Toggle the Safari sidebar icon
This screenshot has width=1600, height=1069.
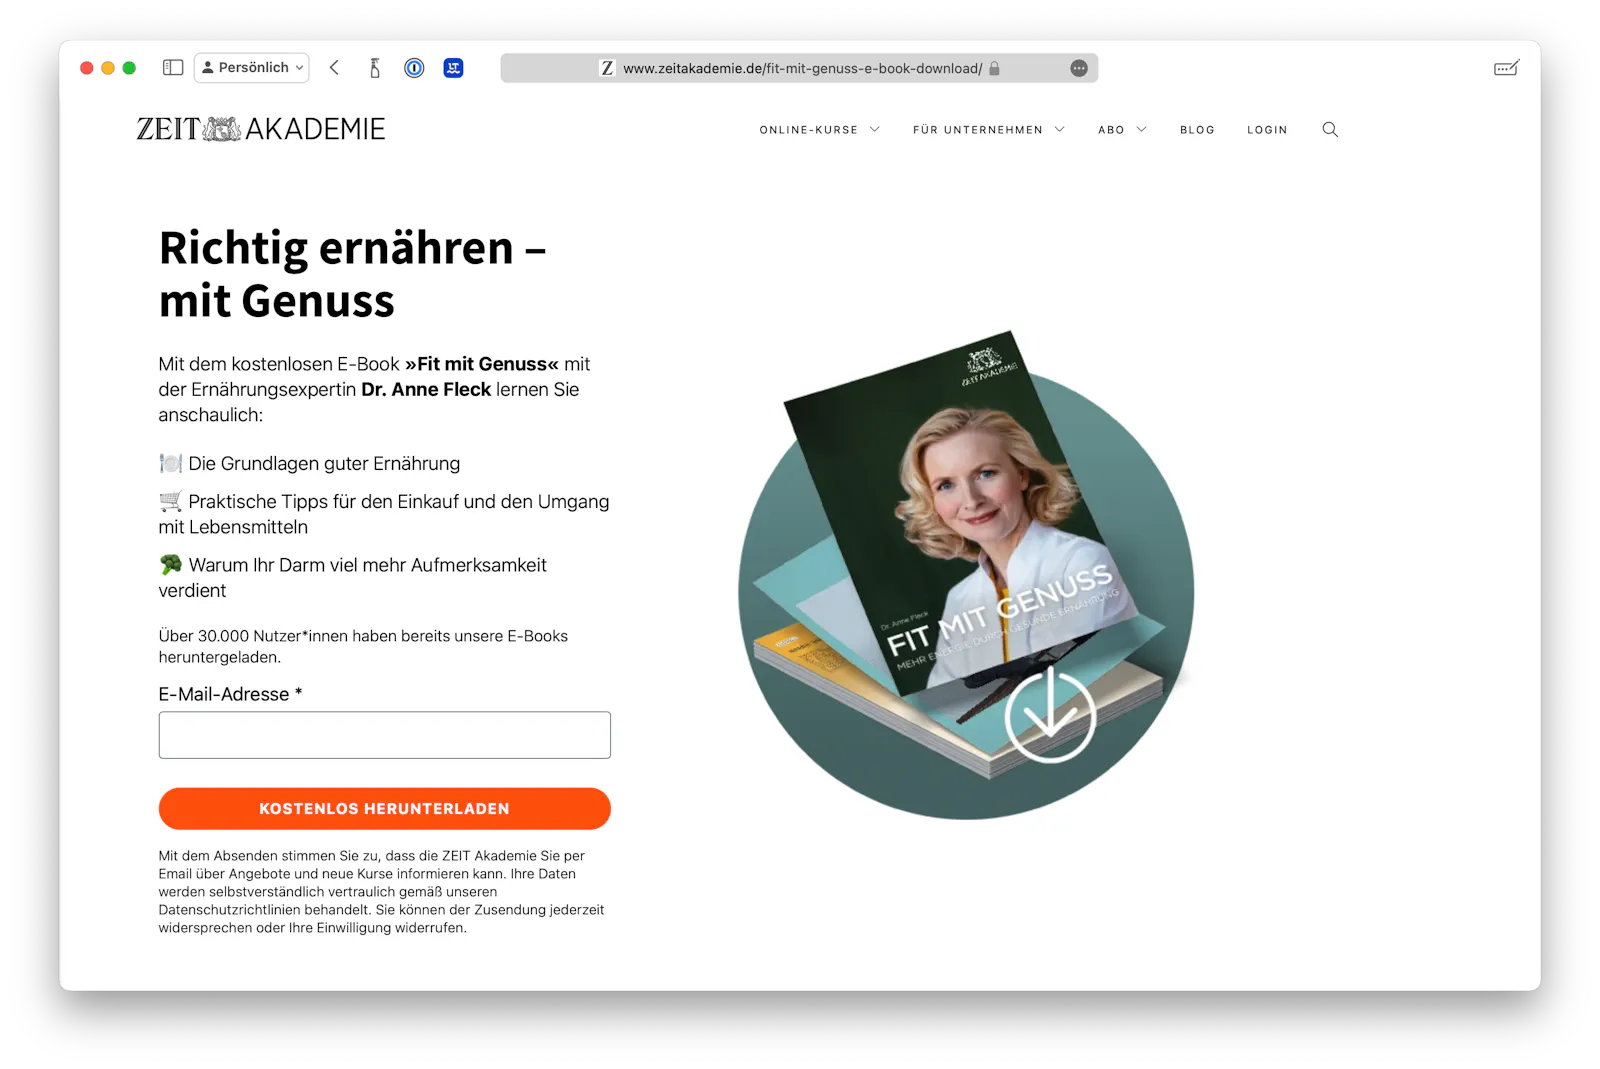173,68
